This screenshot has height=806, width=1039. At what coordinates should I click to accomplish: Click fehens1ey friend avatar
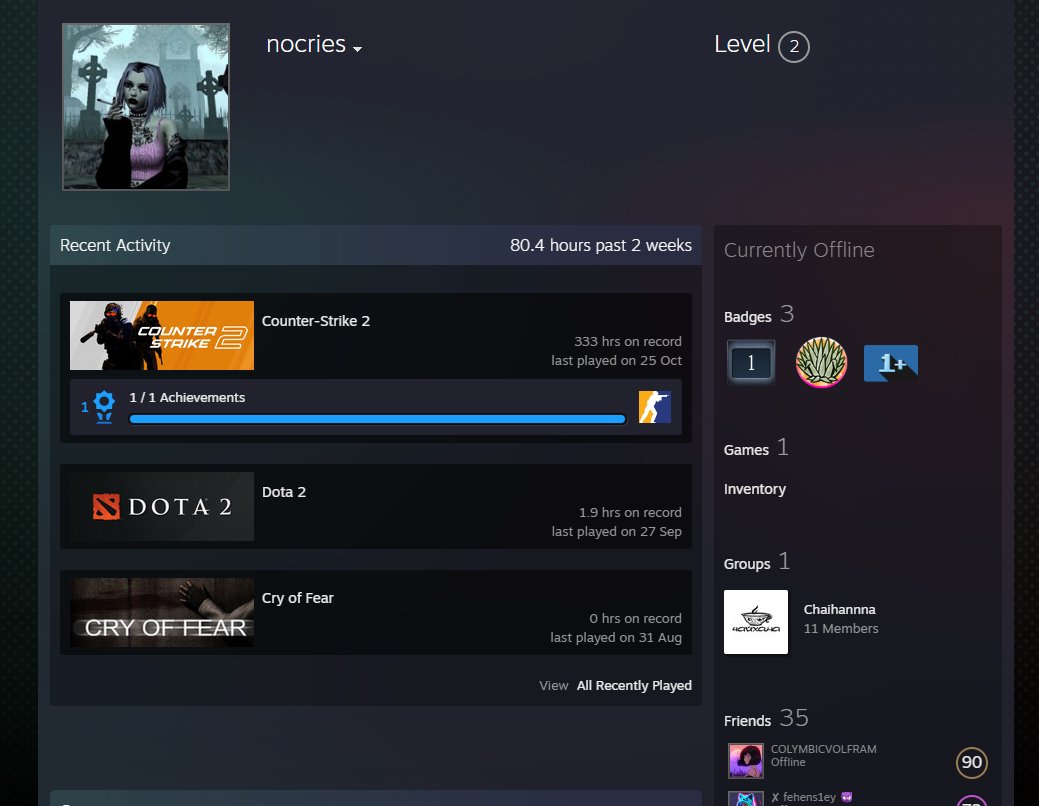tap(745, 799)
